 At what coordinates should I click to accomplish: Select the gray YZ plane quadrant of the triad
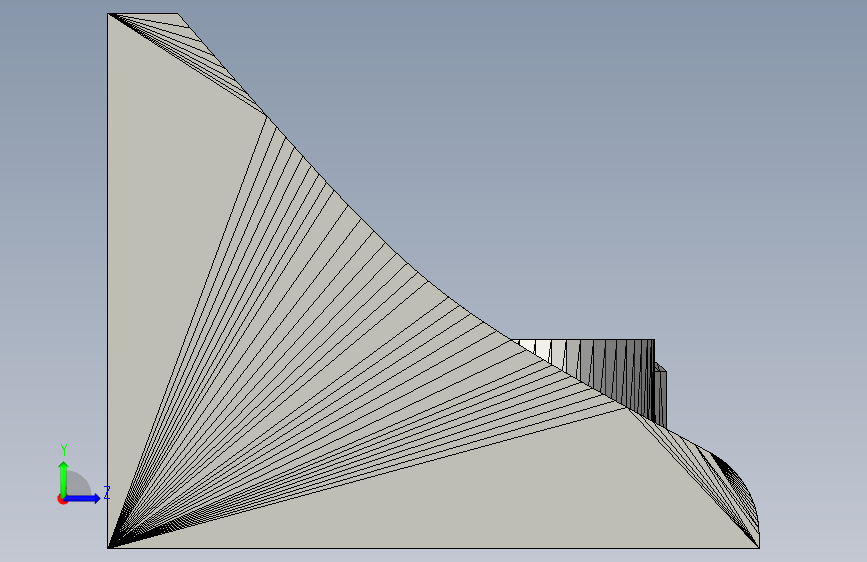coord(77,485)
